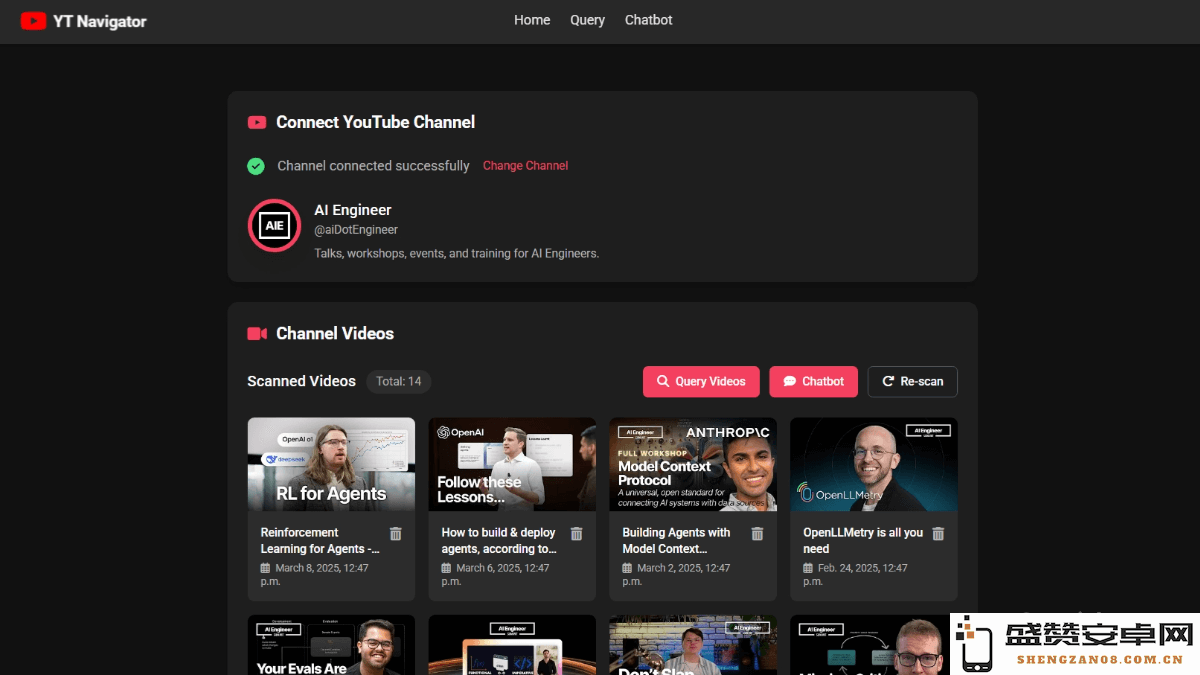Click the Total: 14 badge
1200x675 pixels.
click(x=399, y=381)
